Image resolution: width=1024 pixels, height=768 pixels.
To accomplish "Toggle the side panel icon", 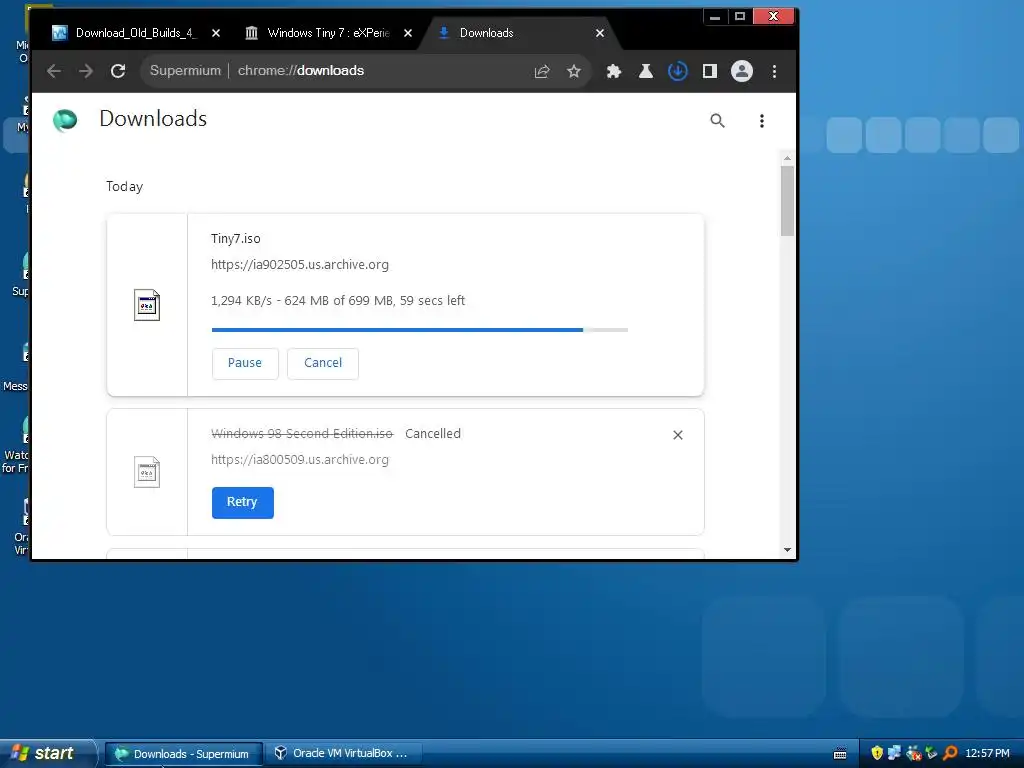I will point(709,71).
